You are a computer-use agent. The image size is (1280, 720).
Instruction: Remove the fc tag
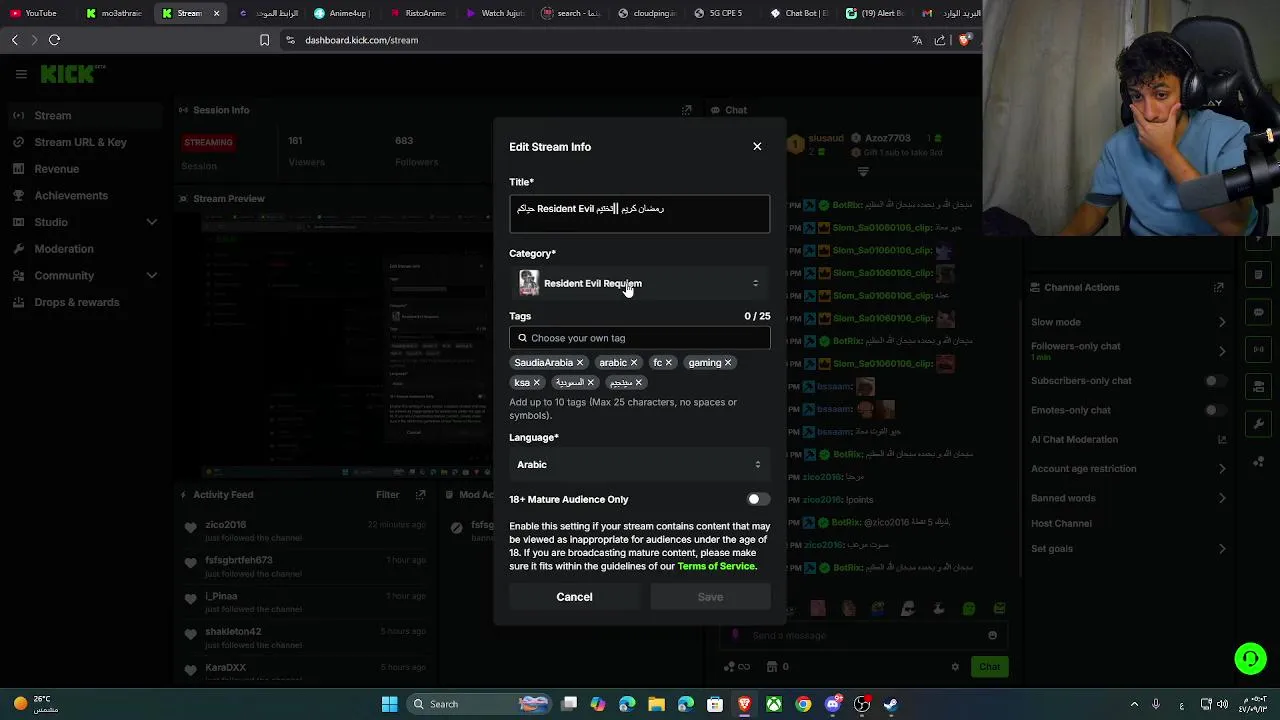pyautogui.click(x=668, y=363)
